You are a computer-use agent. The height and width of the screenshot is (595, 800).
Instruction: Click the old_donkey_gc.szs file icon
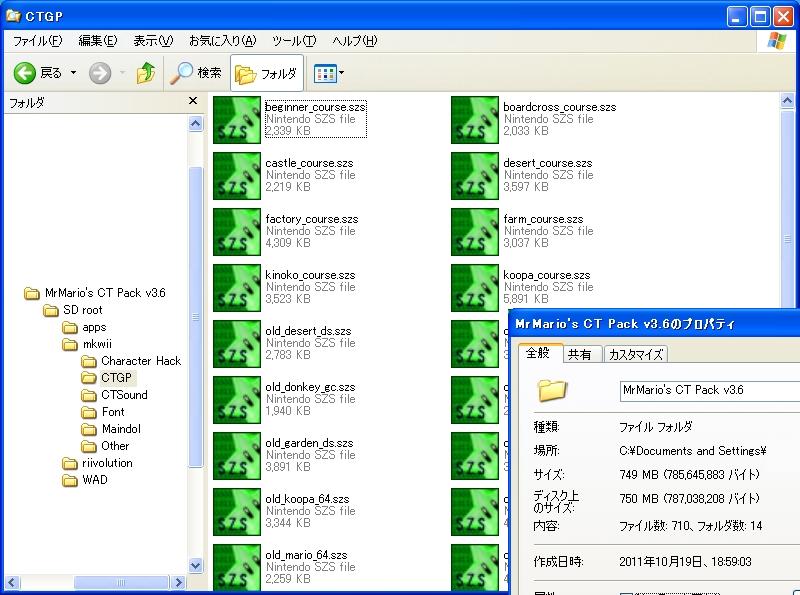[237, 400]
